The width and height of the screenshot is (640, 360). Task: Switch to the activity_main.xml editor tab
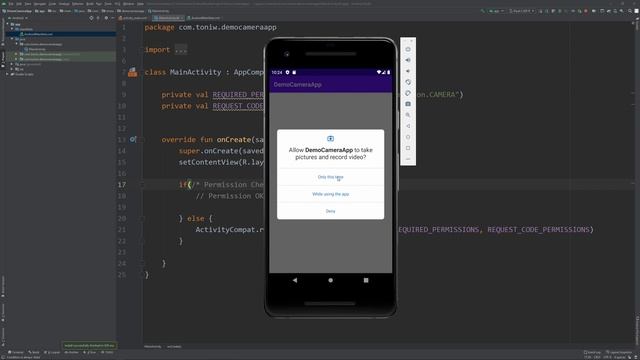tap(133, 18)
